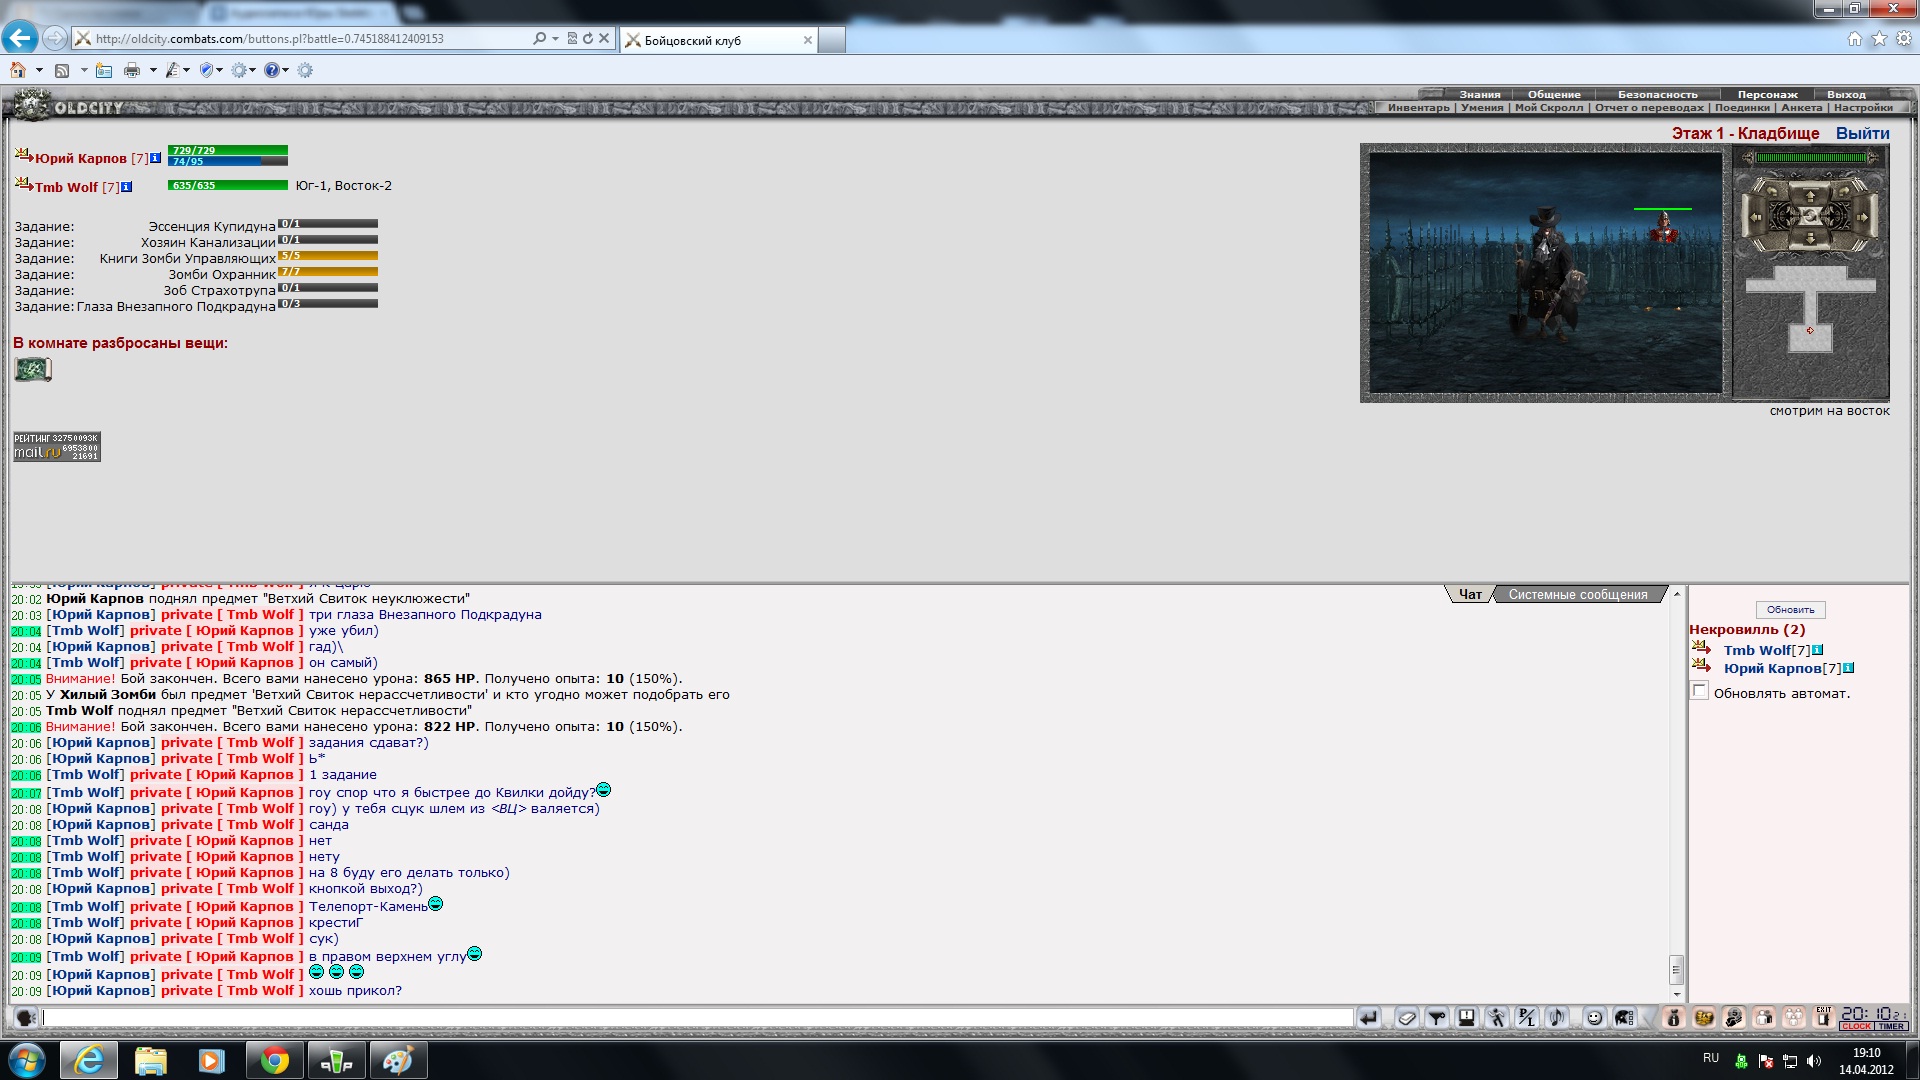Click the Юрий Карпов HP bar 729/729

228,150
